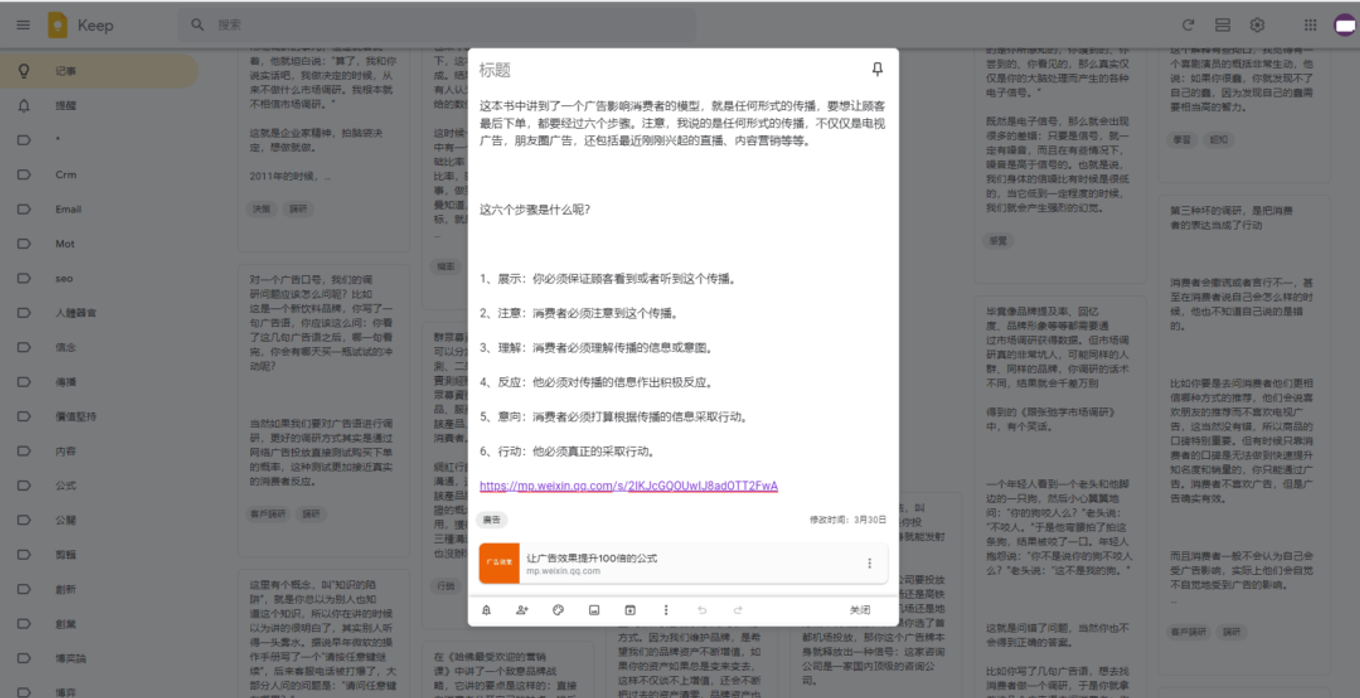The height and width of the screenshot is (698, 1360).
Task: Redo the edit in the note
Action: [x=738, y=610]
